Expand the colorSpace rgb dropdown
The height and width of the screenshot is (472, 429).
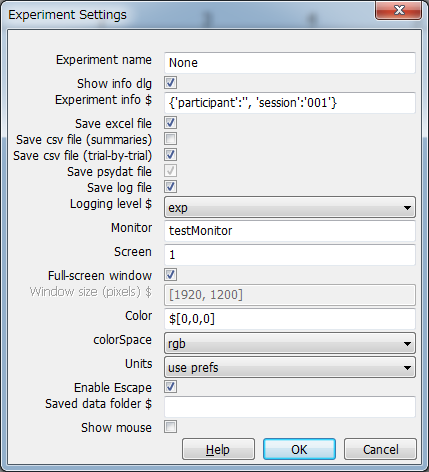290,343
